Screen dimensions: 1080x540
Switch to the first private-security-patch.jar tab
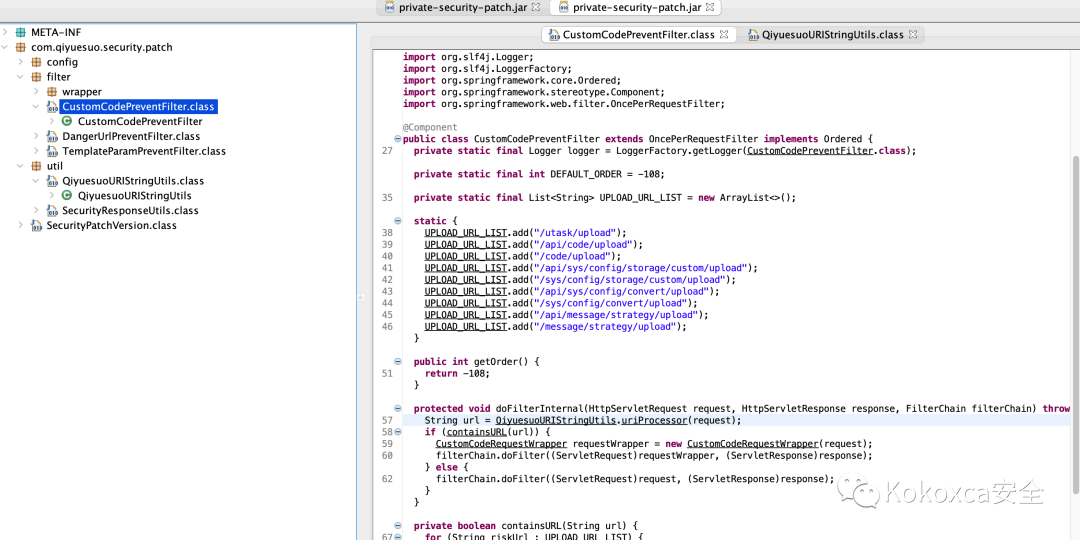pyautogui.click(x=464, y=8)
